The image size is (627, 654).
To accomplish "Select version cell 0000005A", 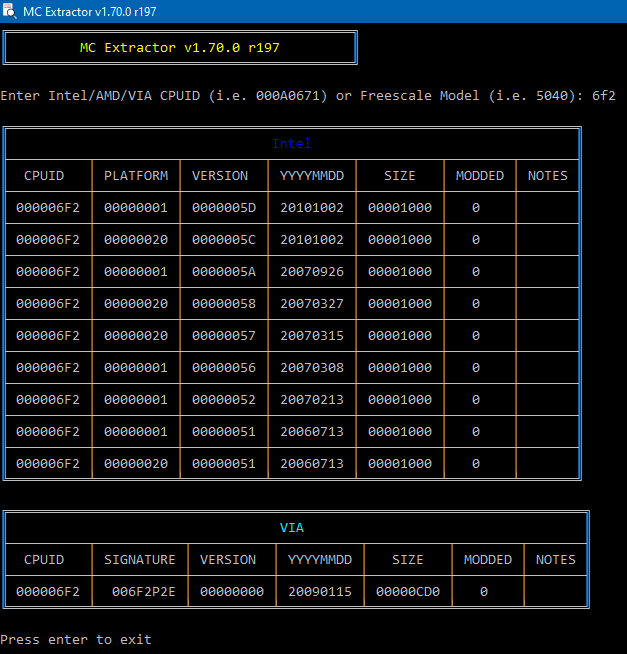I will click(224, 272).
